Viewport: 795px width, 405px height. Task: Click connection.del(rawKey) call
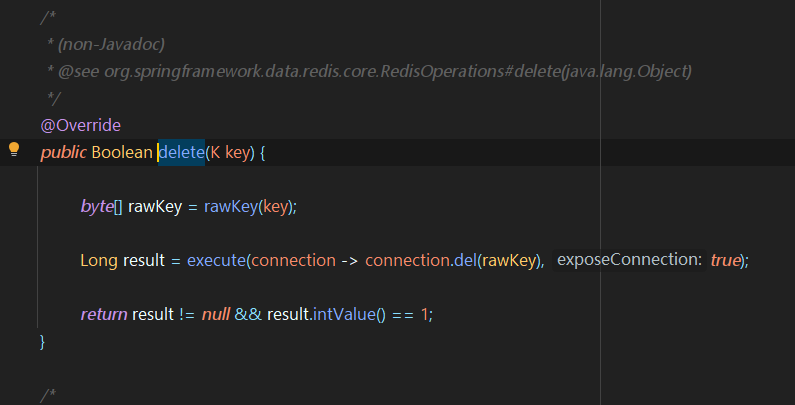pyautogui.click(x=451, y=261)
